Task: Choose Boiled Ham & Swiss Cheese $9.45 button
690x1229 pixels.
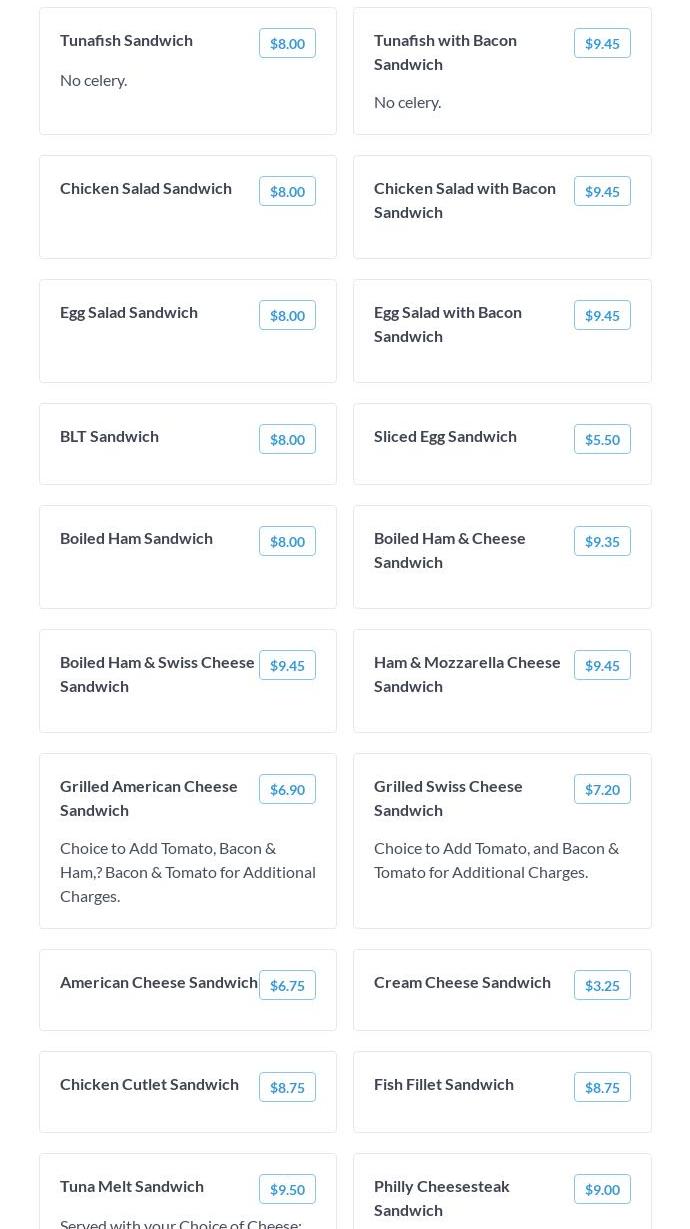Action: pyautogui.click(x=287, y=665)
